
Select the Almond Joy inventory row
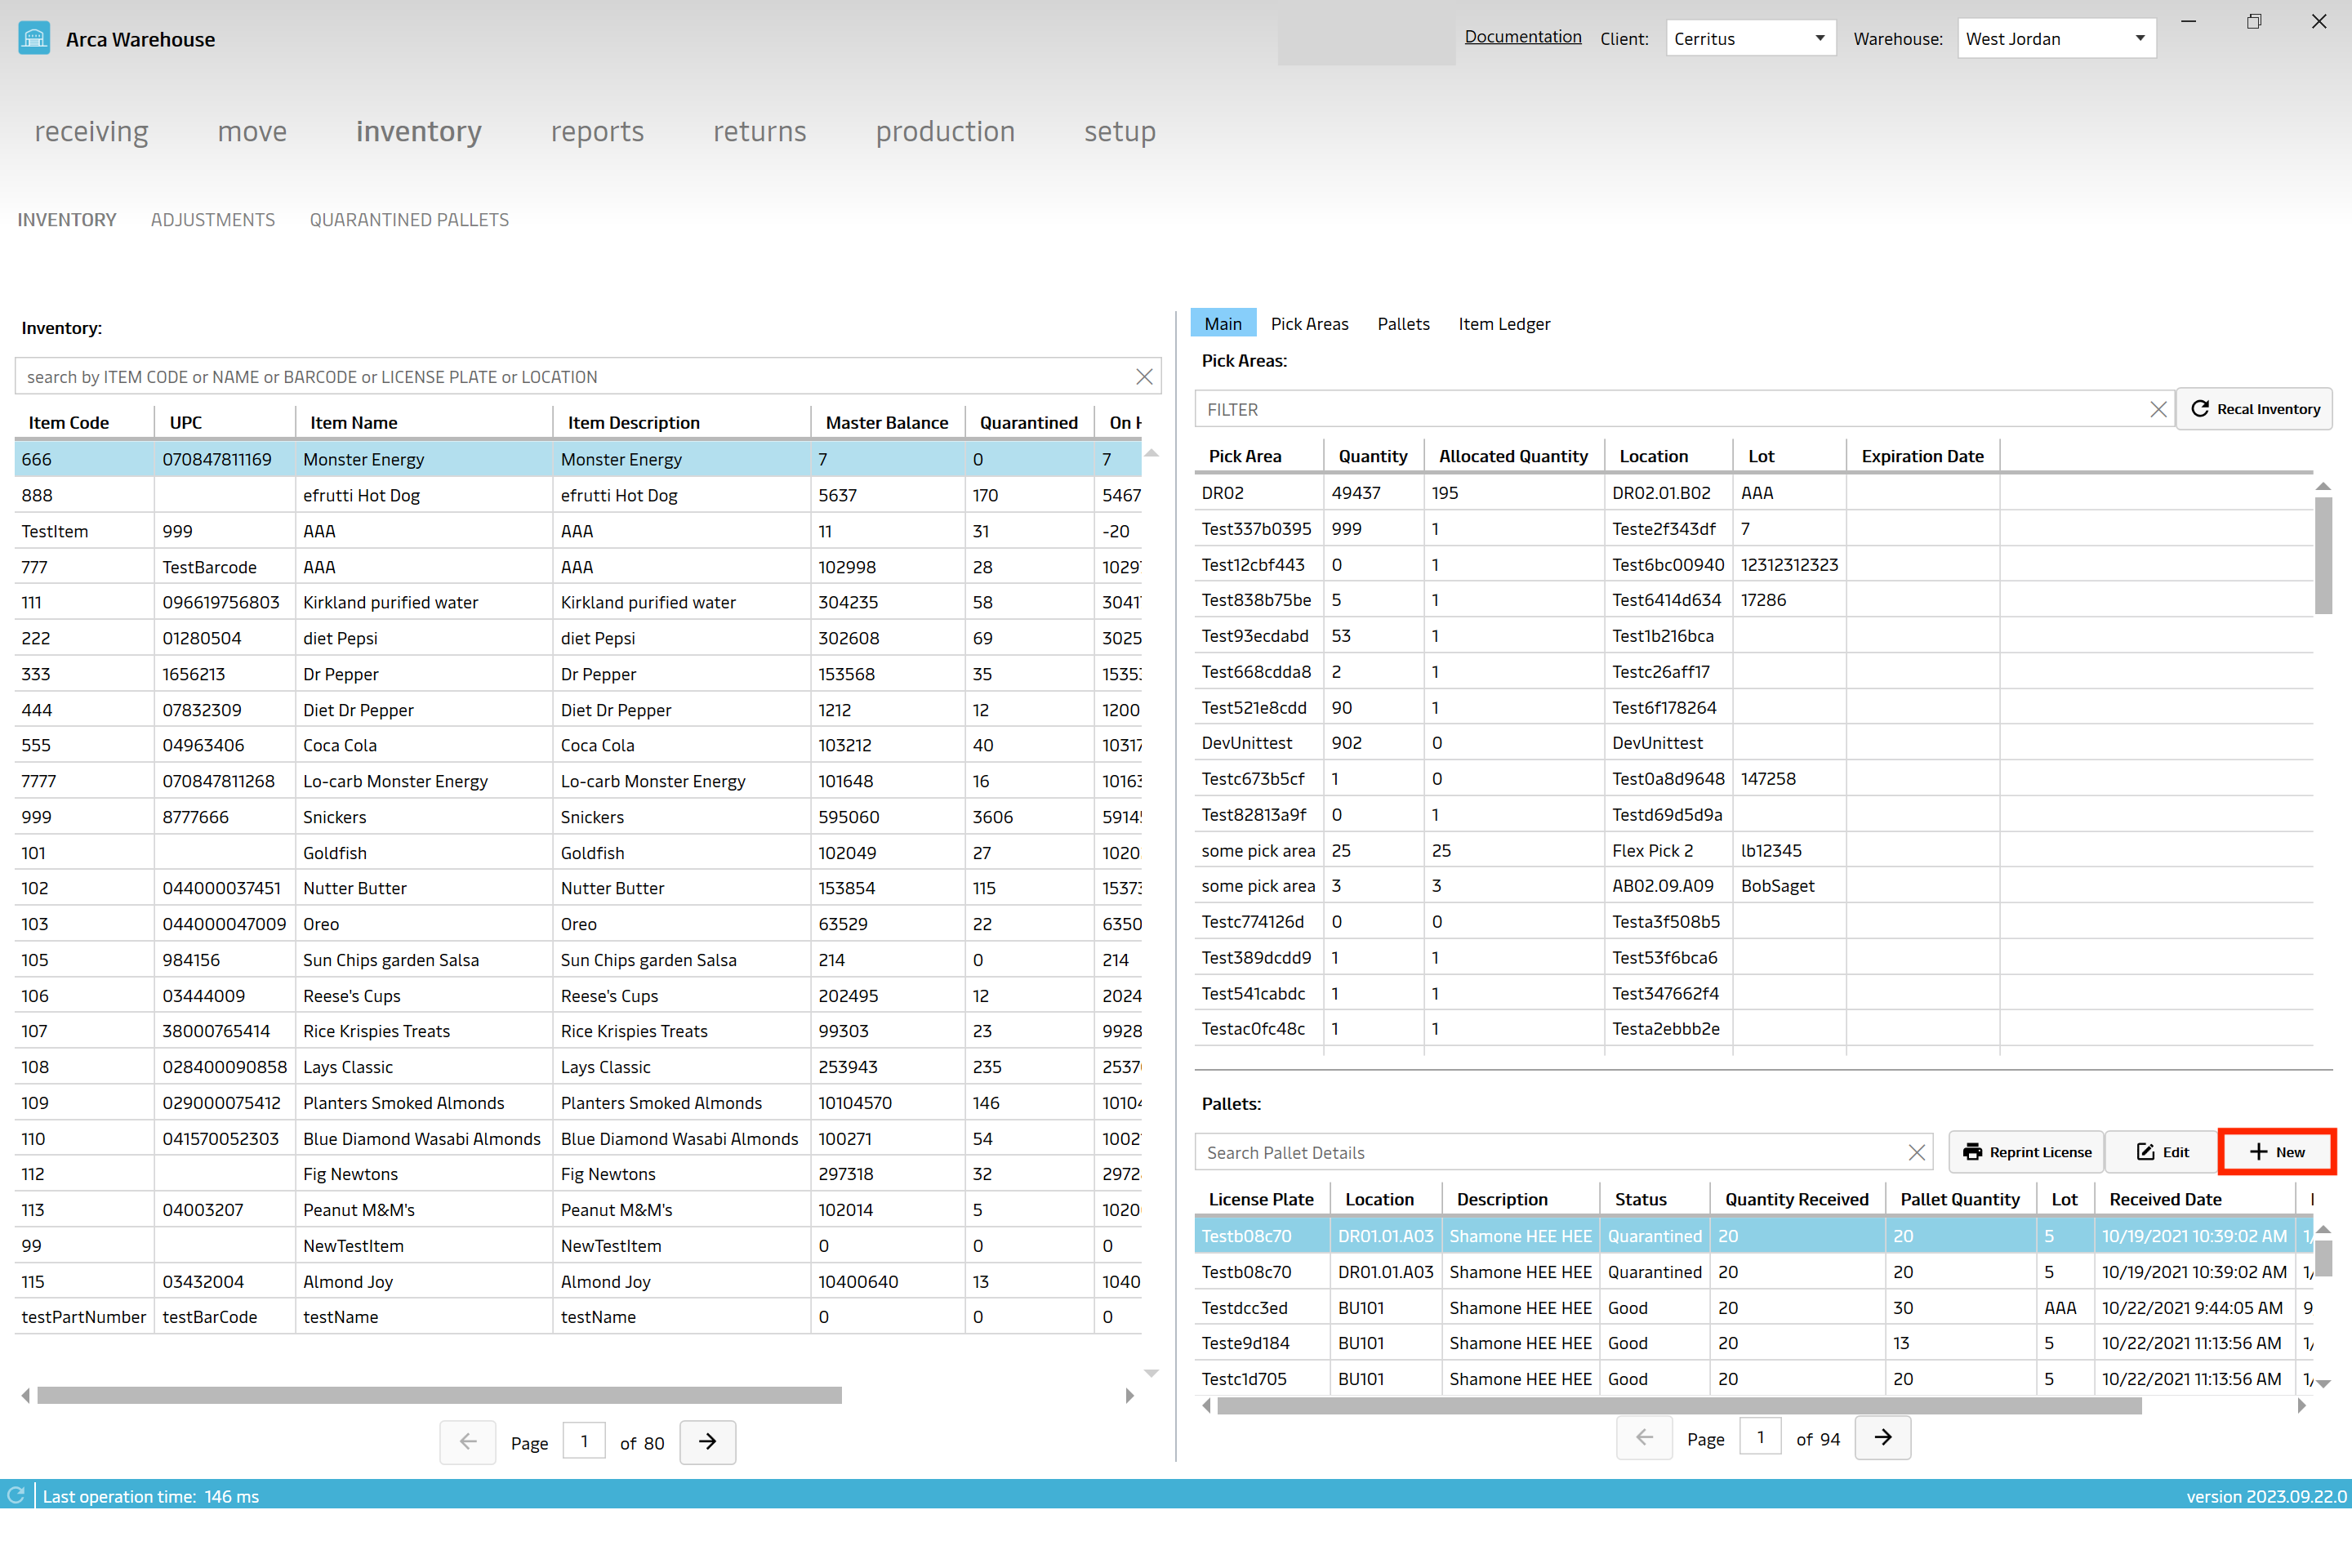578,1282
